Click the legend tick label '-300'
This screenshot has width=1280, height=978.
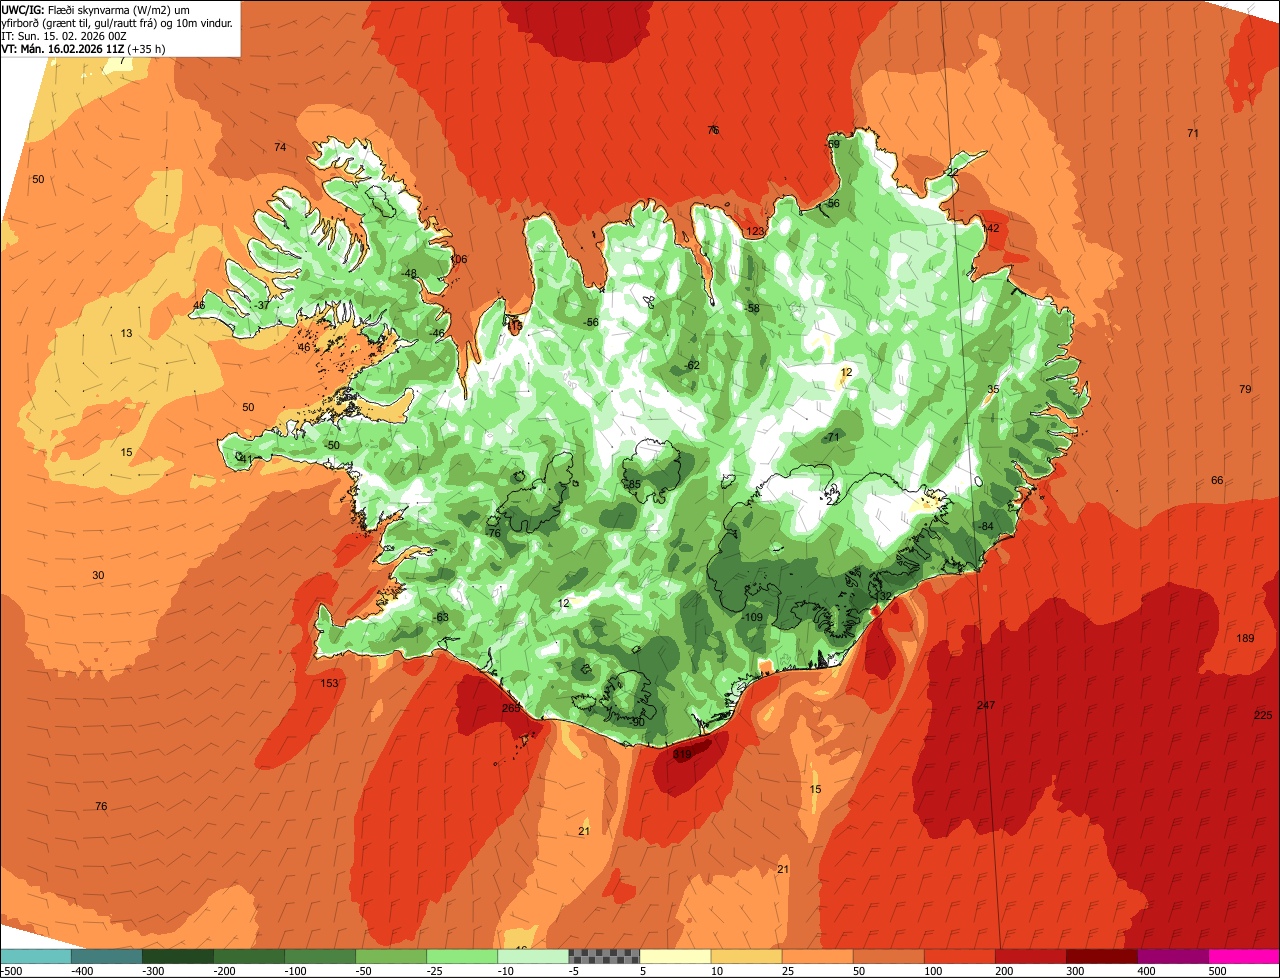pos(152,971)
